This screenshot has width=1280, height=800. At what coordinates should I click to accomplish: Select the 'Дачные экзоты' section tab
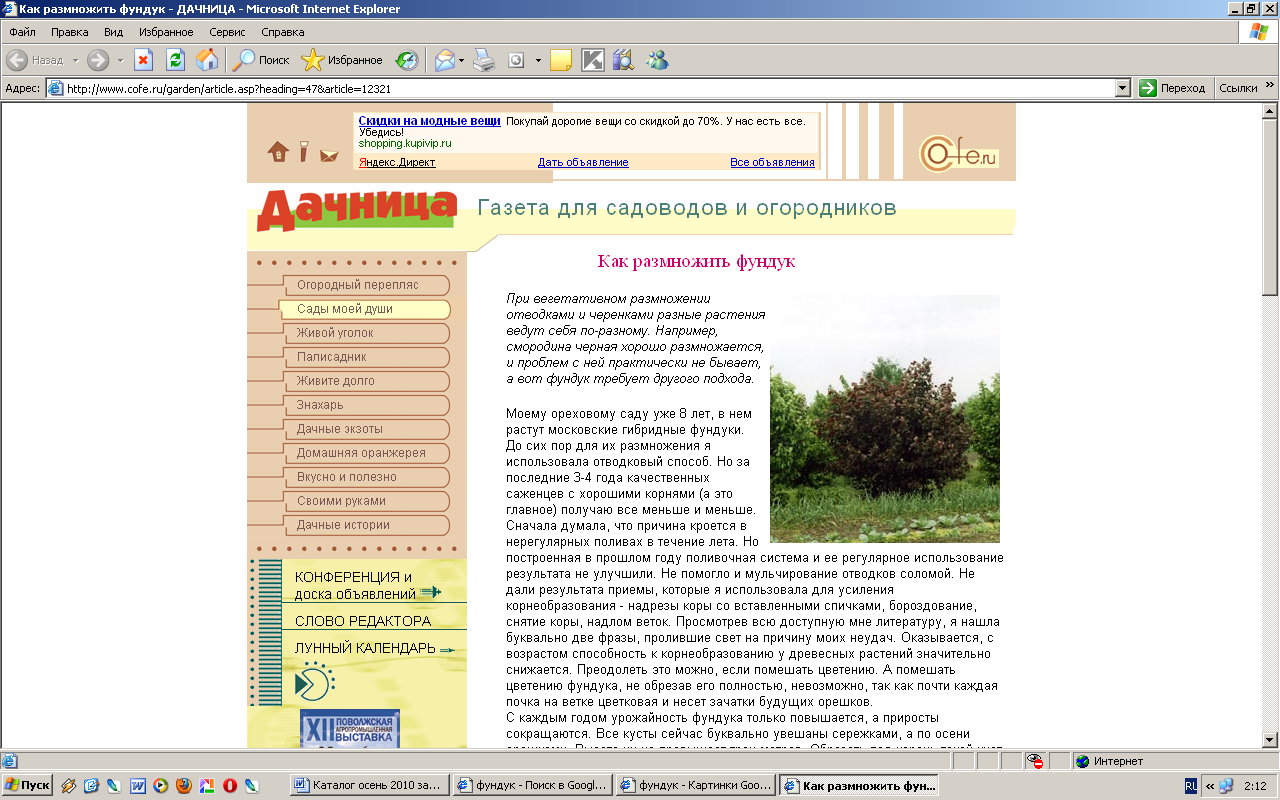point(366,429)
